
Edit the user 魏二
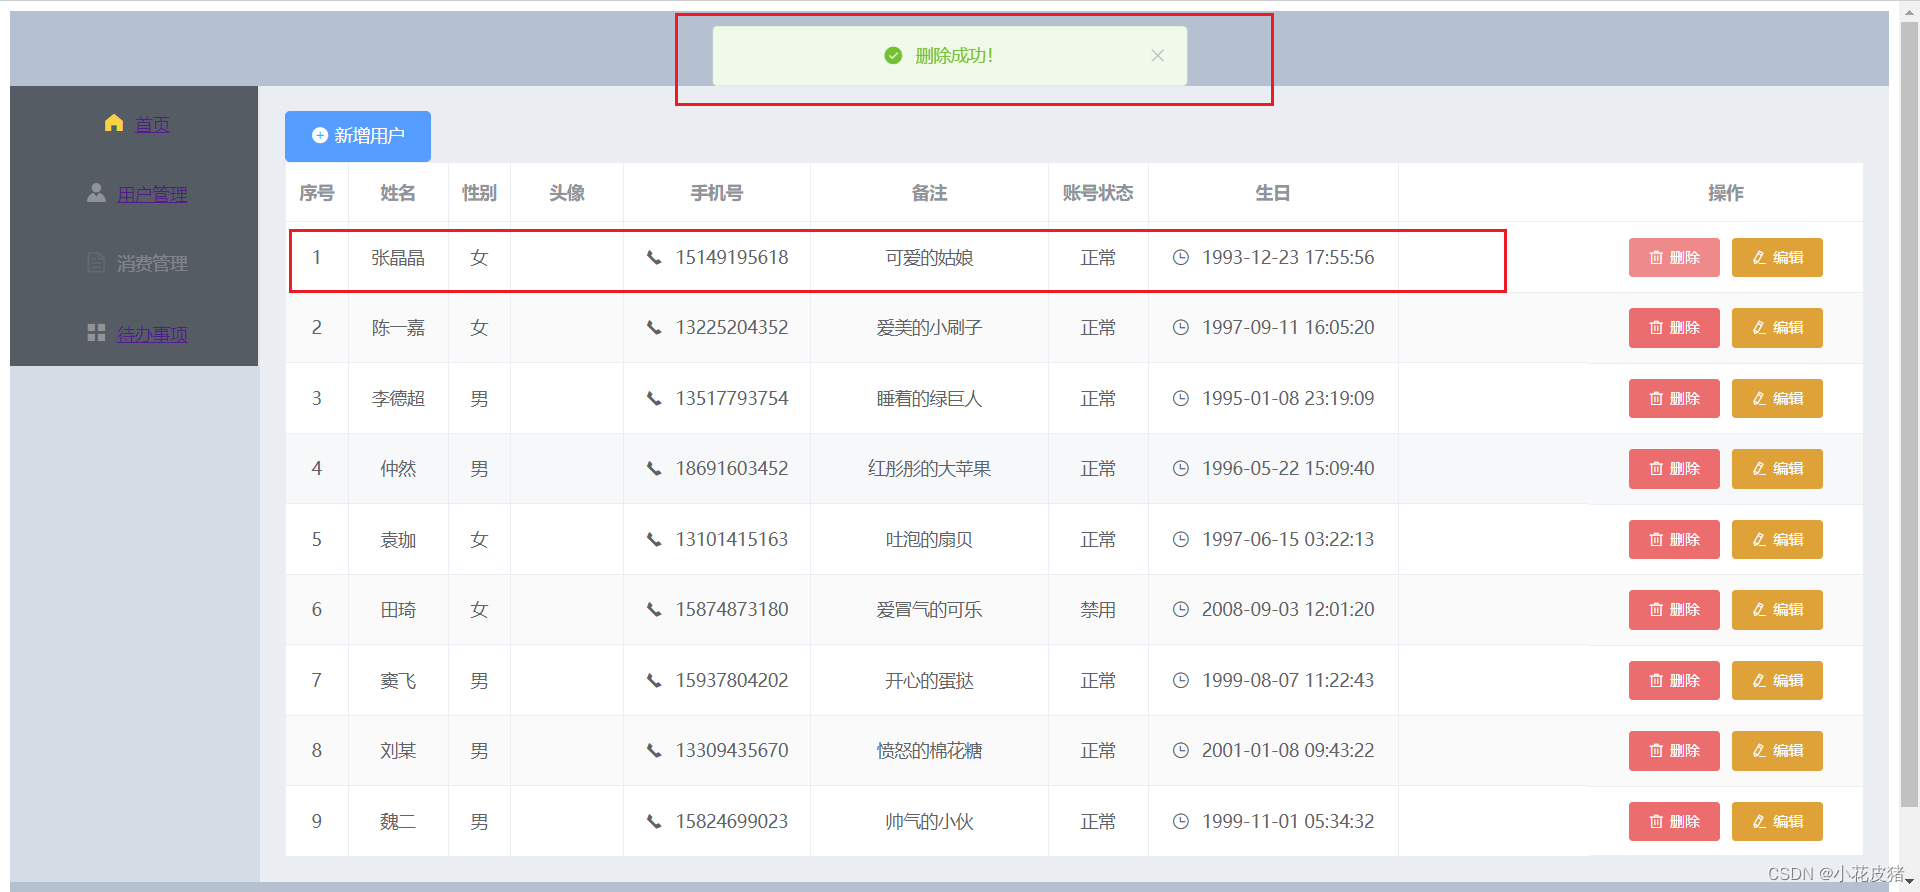click(x=1777, y=822)
